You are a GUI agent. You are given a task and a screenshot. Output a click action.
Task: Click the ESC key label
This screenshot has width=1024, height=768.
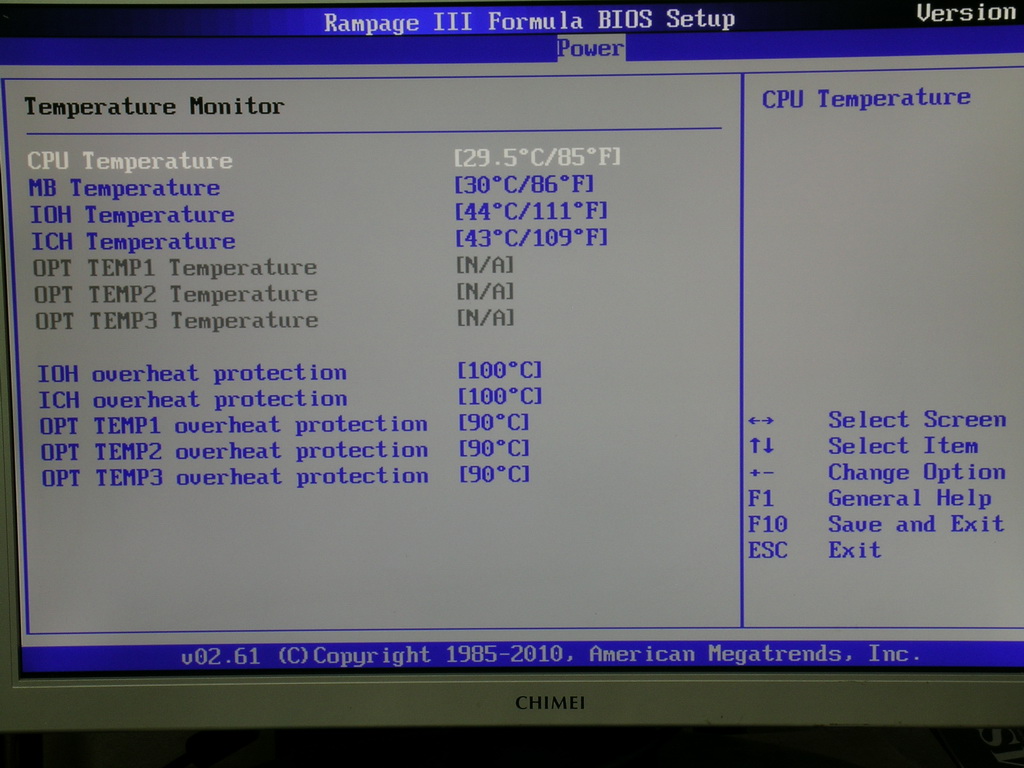point(768,551)
